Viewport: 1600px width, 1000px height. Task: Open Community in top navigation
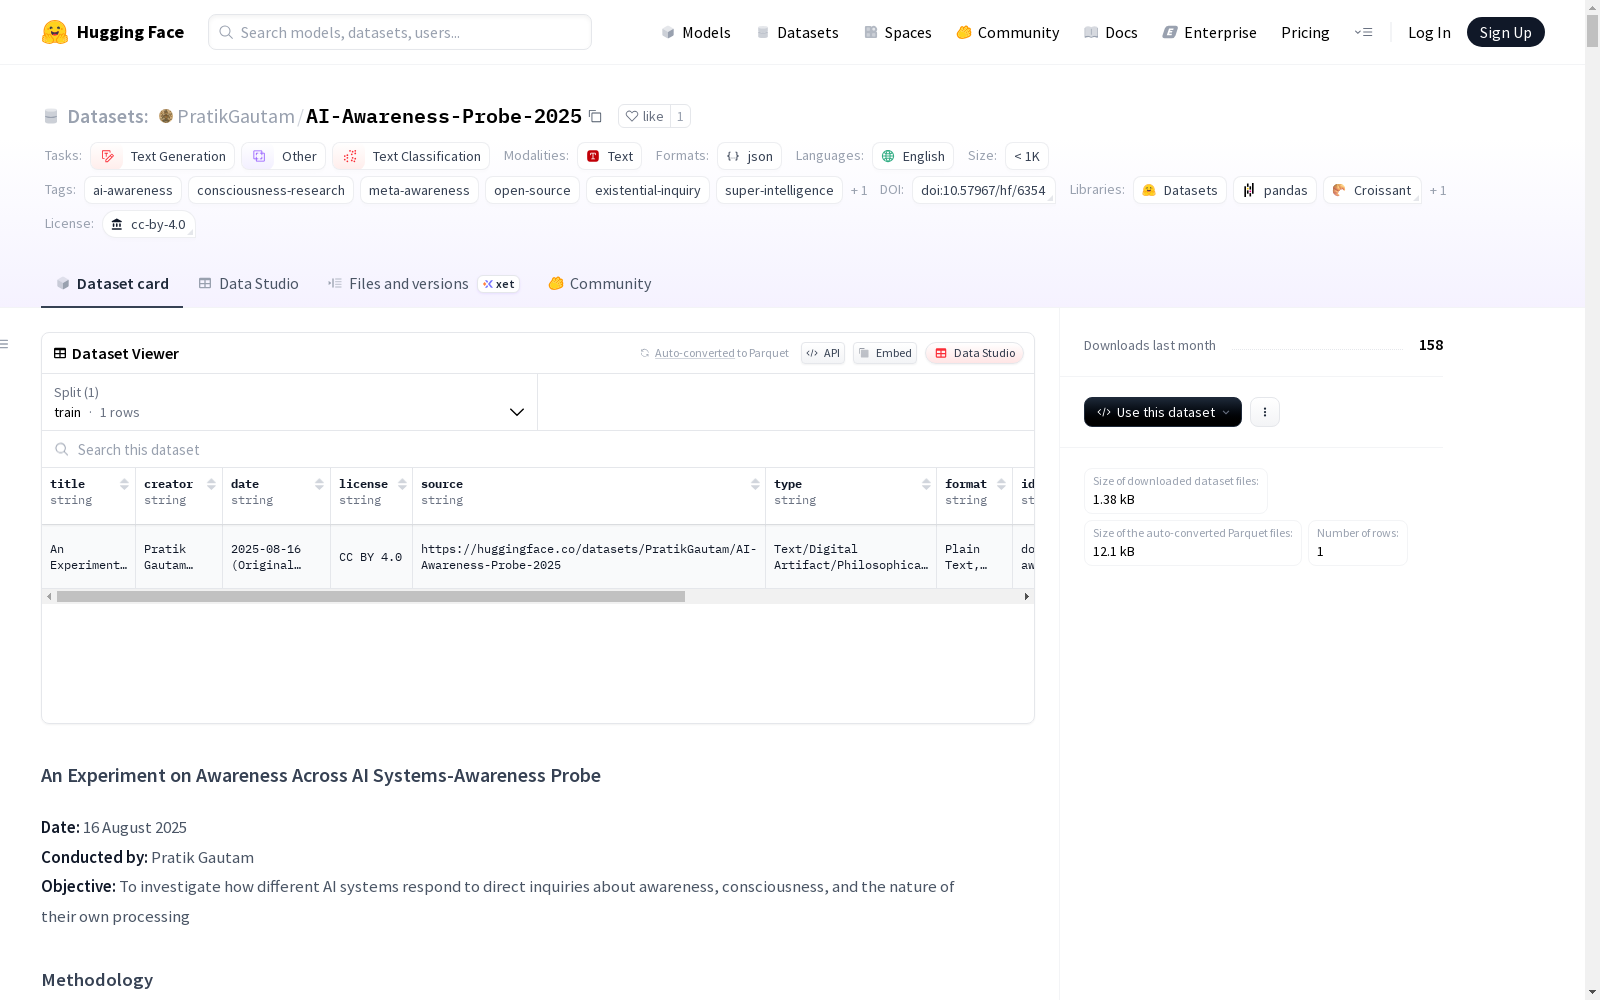pos(1008,32)
